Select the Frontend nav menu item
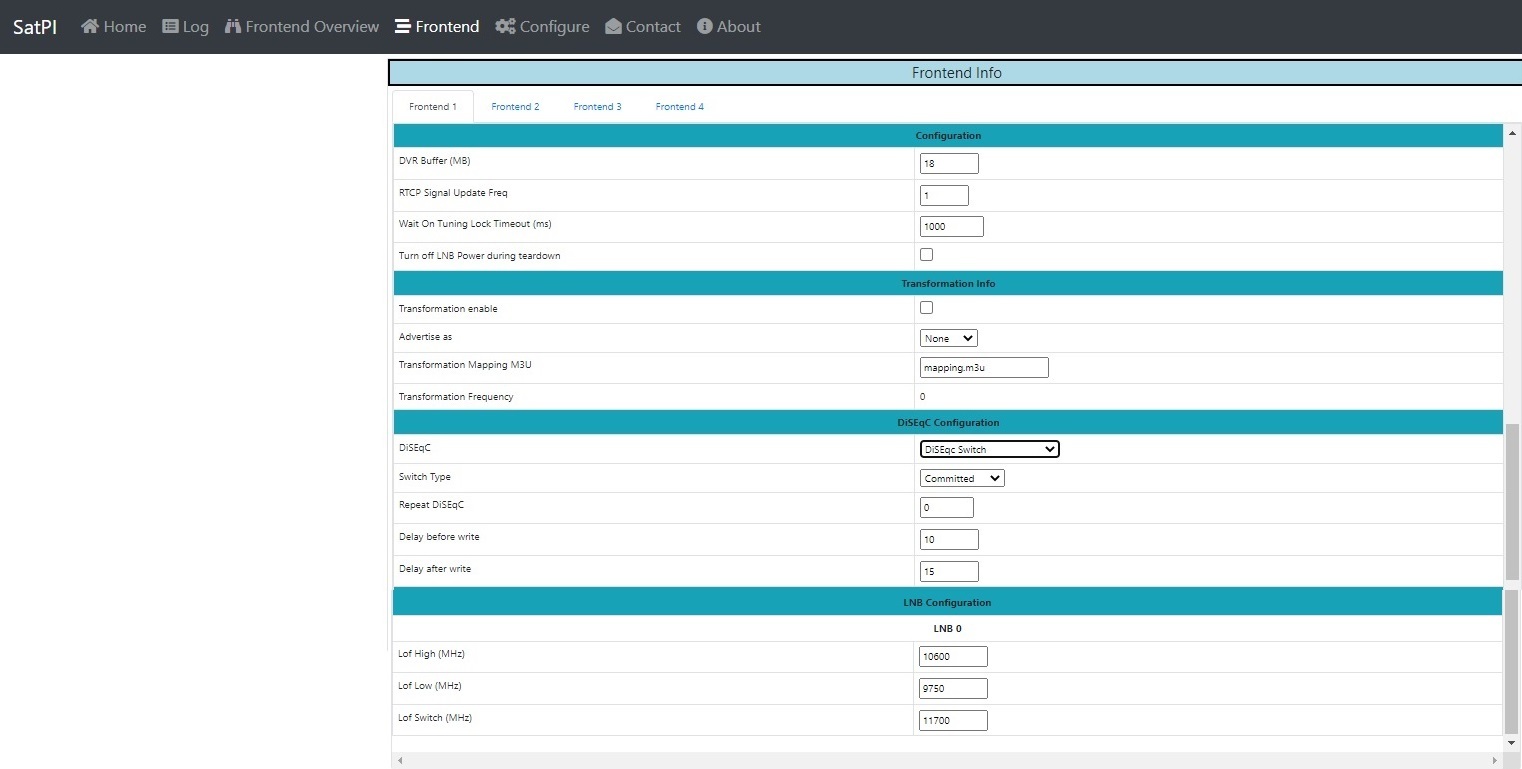Viewport: 1522px width, 769px height. (x=437, y=26)
